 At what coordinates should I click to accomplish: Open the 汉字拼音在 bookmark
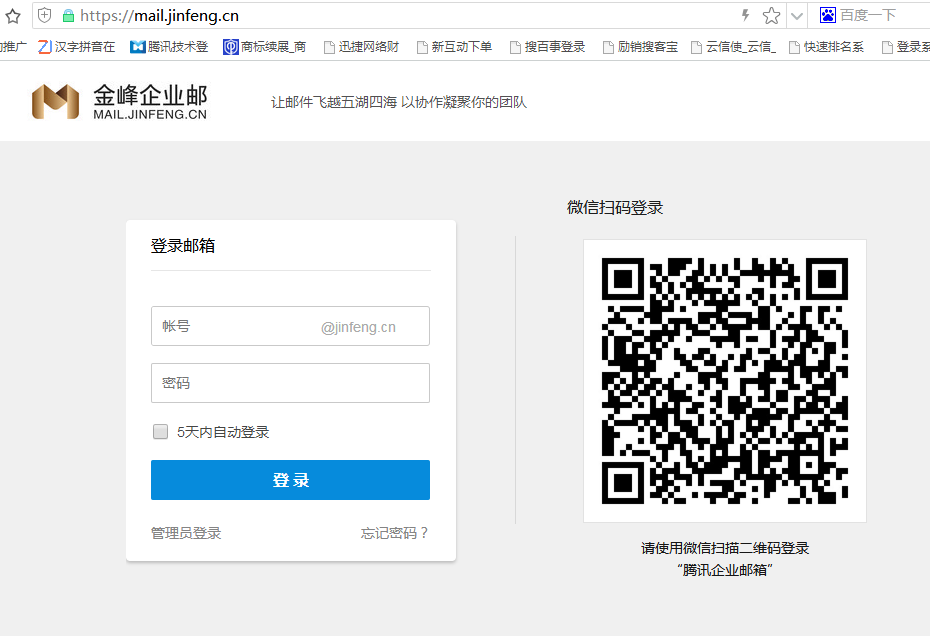pyautogui.click(x=77, y=47)
